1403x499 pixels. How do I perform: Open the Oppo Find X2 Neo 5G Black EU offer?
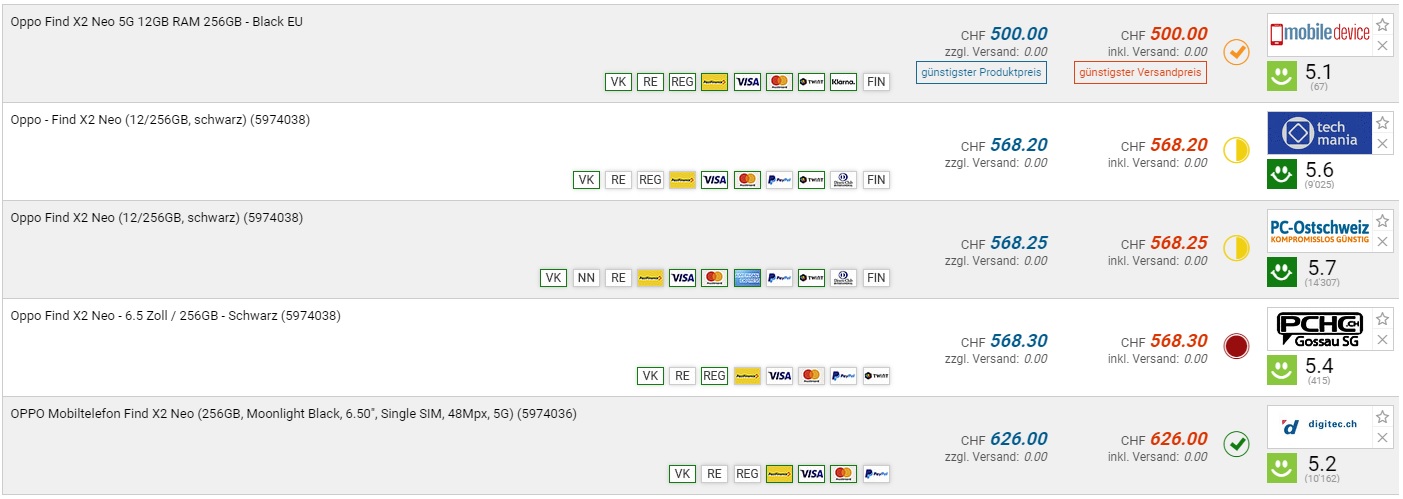point(156,22)
